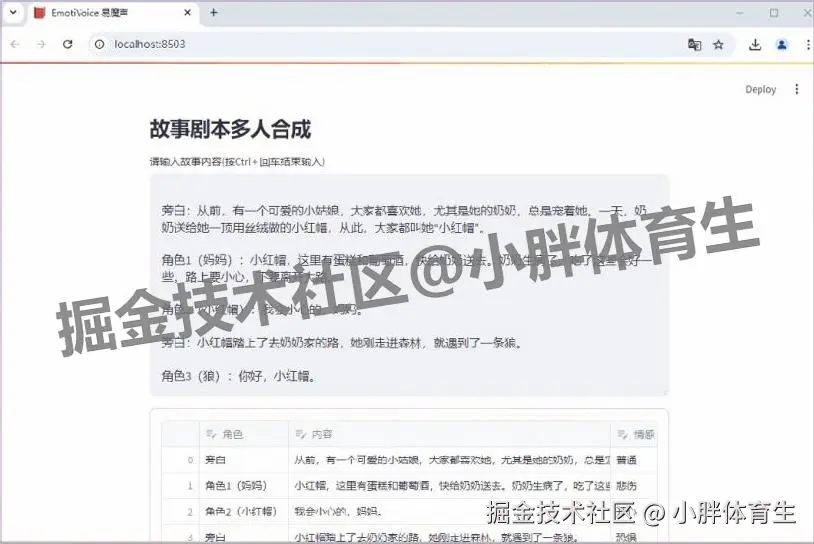814x544 pixels.
Task: Click the 悲伤 emotion cell
Action: pyautogui.click(x=634, y=486)
